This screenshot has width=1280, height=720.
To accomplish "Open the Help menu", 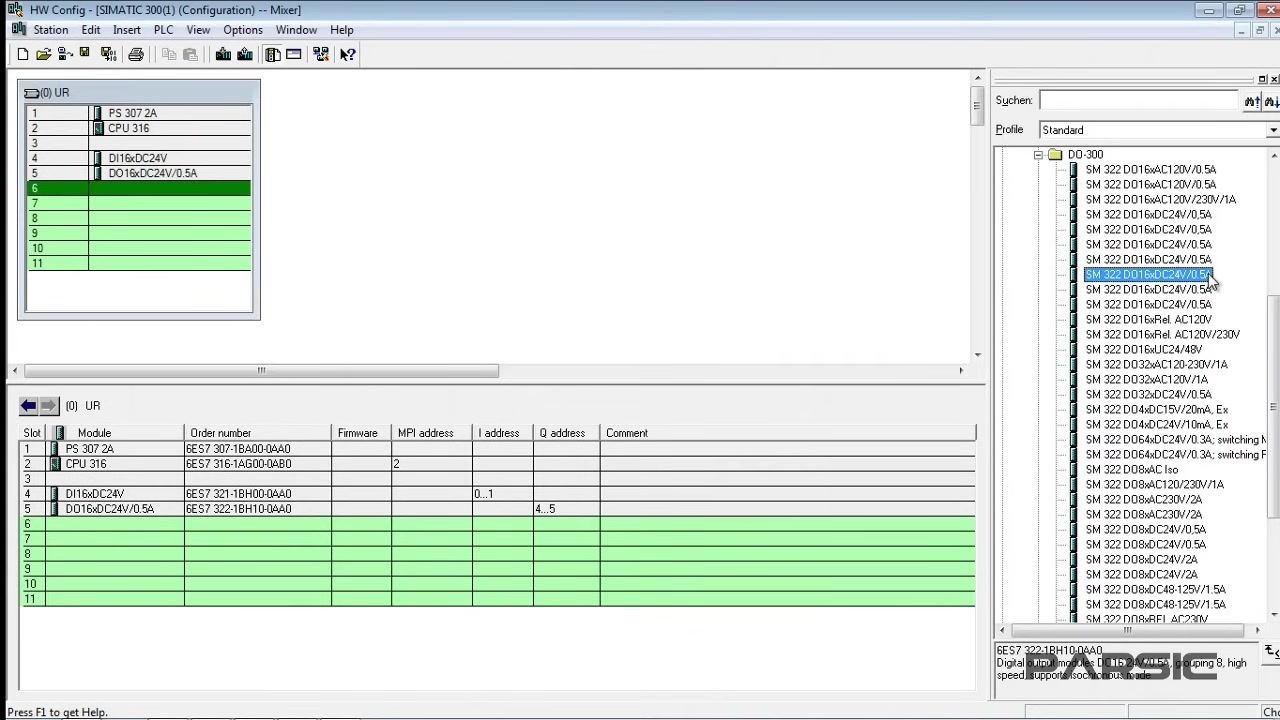I will pyautogui.click(x=342, y=30).
